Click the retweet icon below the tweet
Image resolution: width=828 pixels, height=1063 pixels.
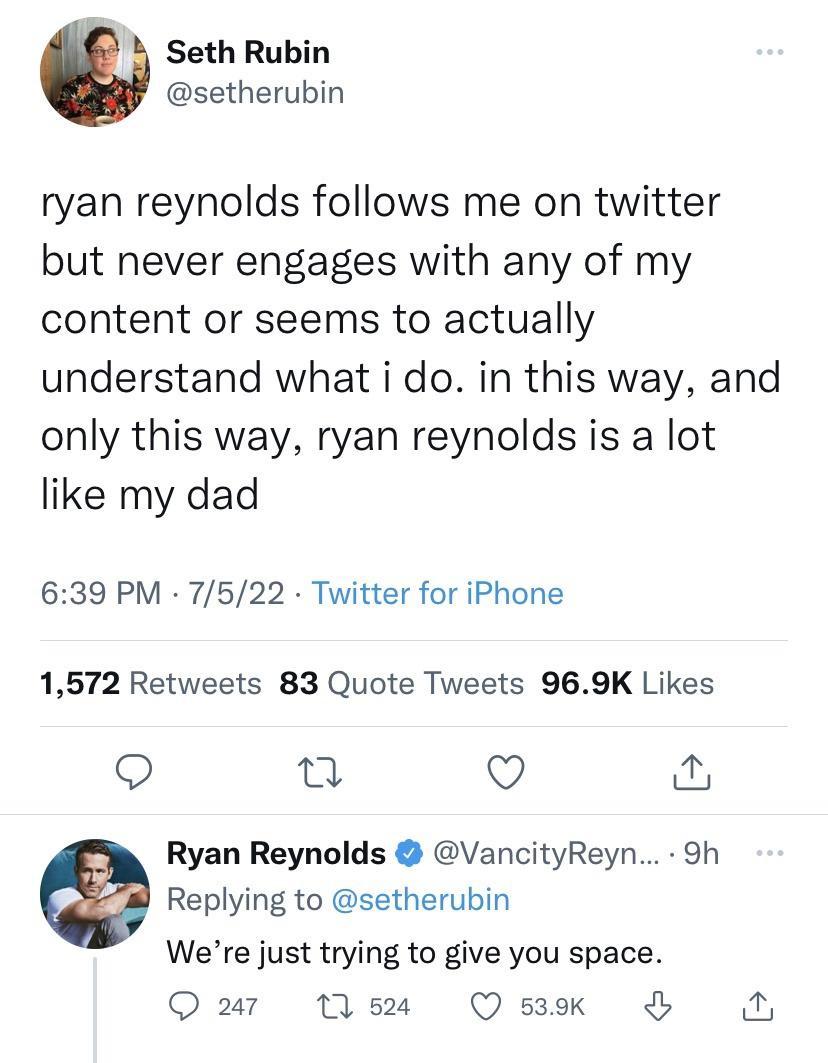click(319, 772)
